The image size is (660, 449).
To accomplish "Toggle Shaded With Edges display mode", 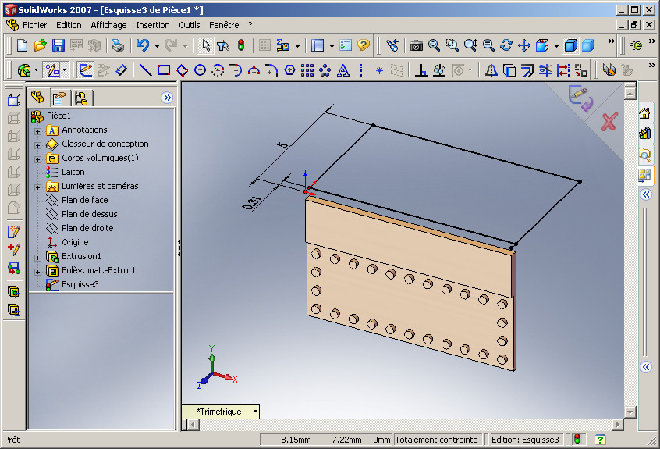I will (x=570, y=45).
